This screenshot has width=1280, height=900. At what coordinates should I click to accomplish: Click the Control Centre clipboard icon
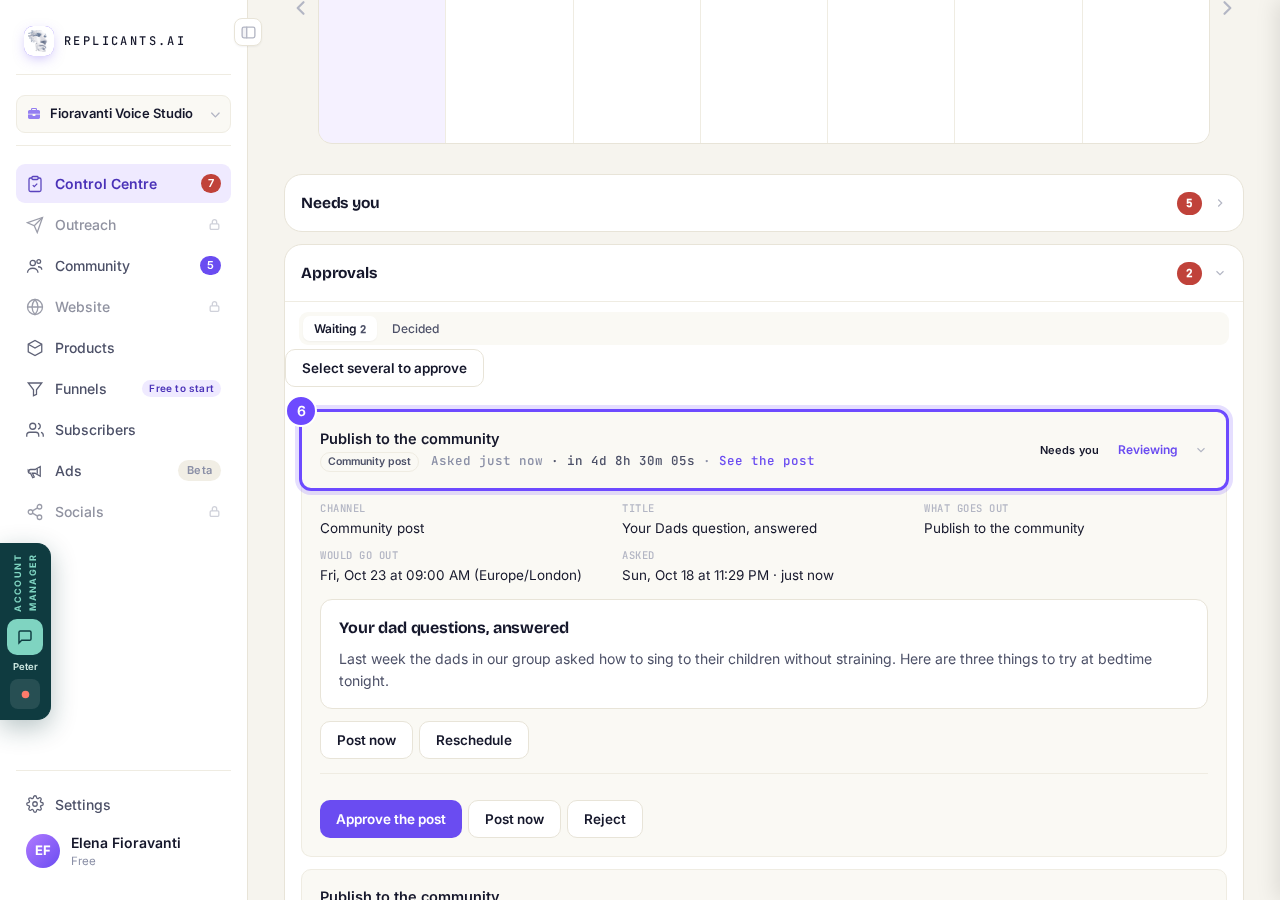pos(35,184)
